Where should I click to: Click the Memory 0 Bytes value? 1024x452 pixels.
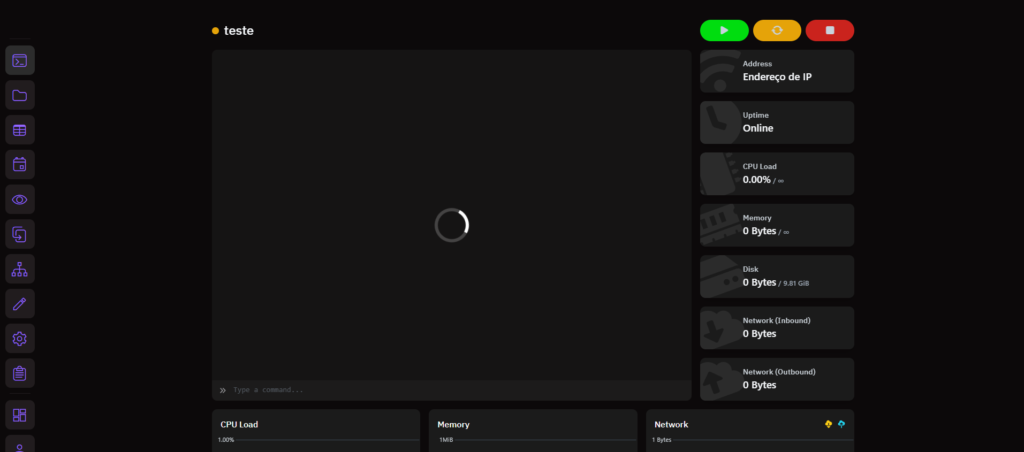click(x=760, y=231)
